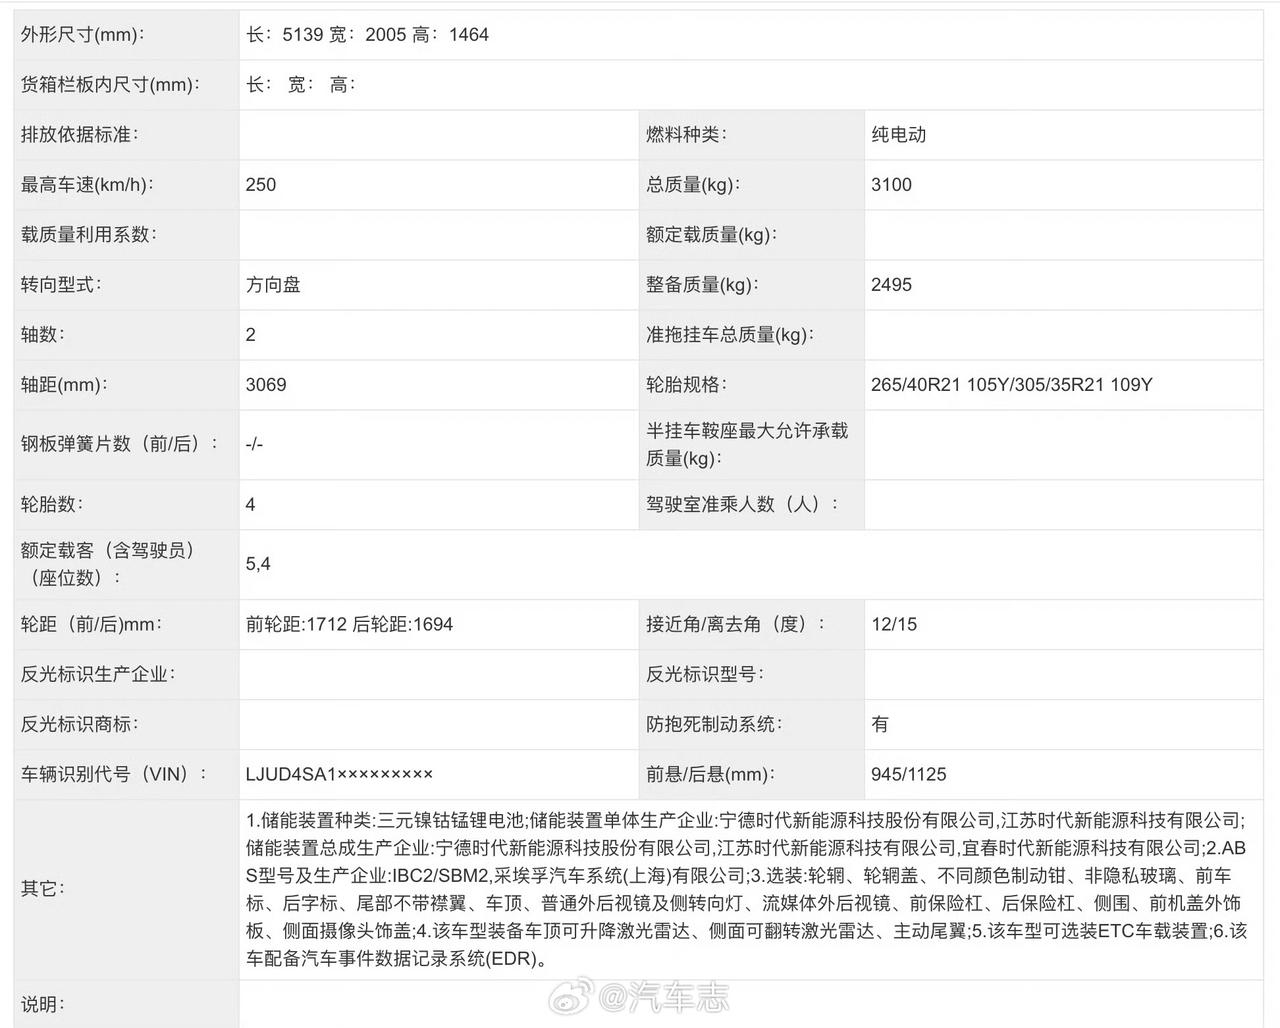Viewport: 1280px width, 1028px height.
Task: Click the 轮距（前/后)mm label
Action: (92, 624)
